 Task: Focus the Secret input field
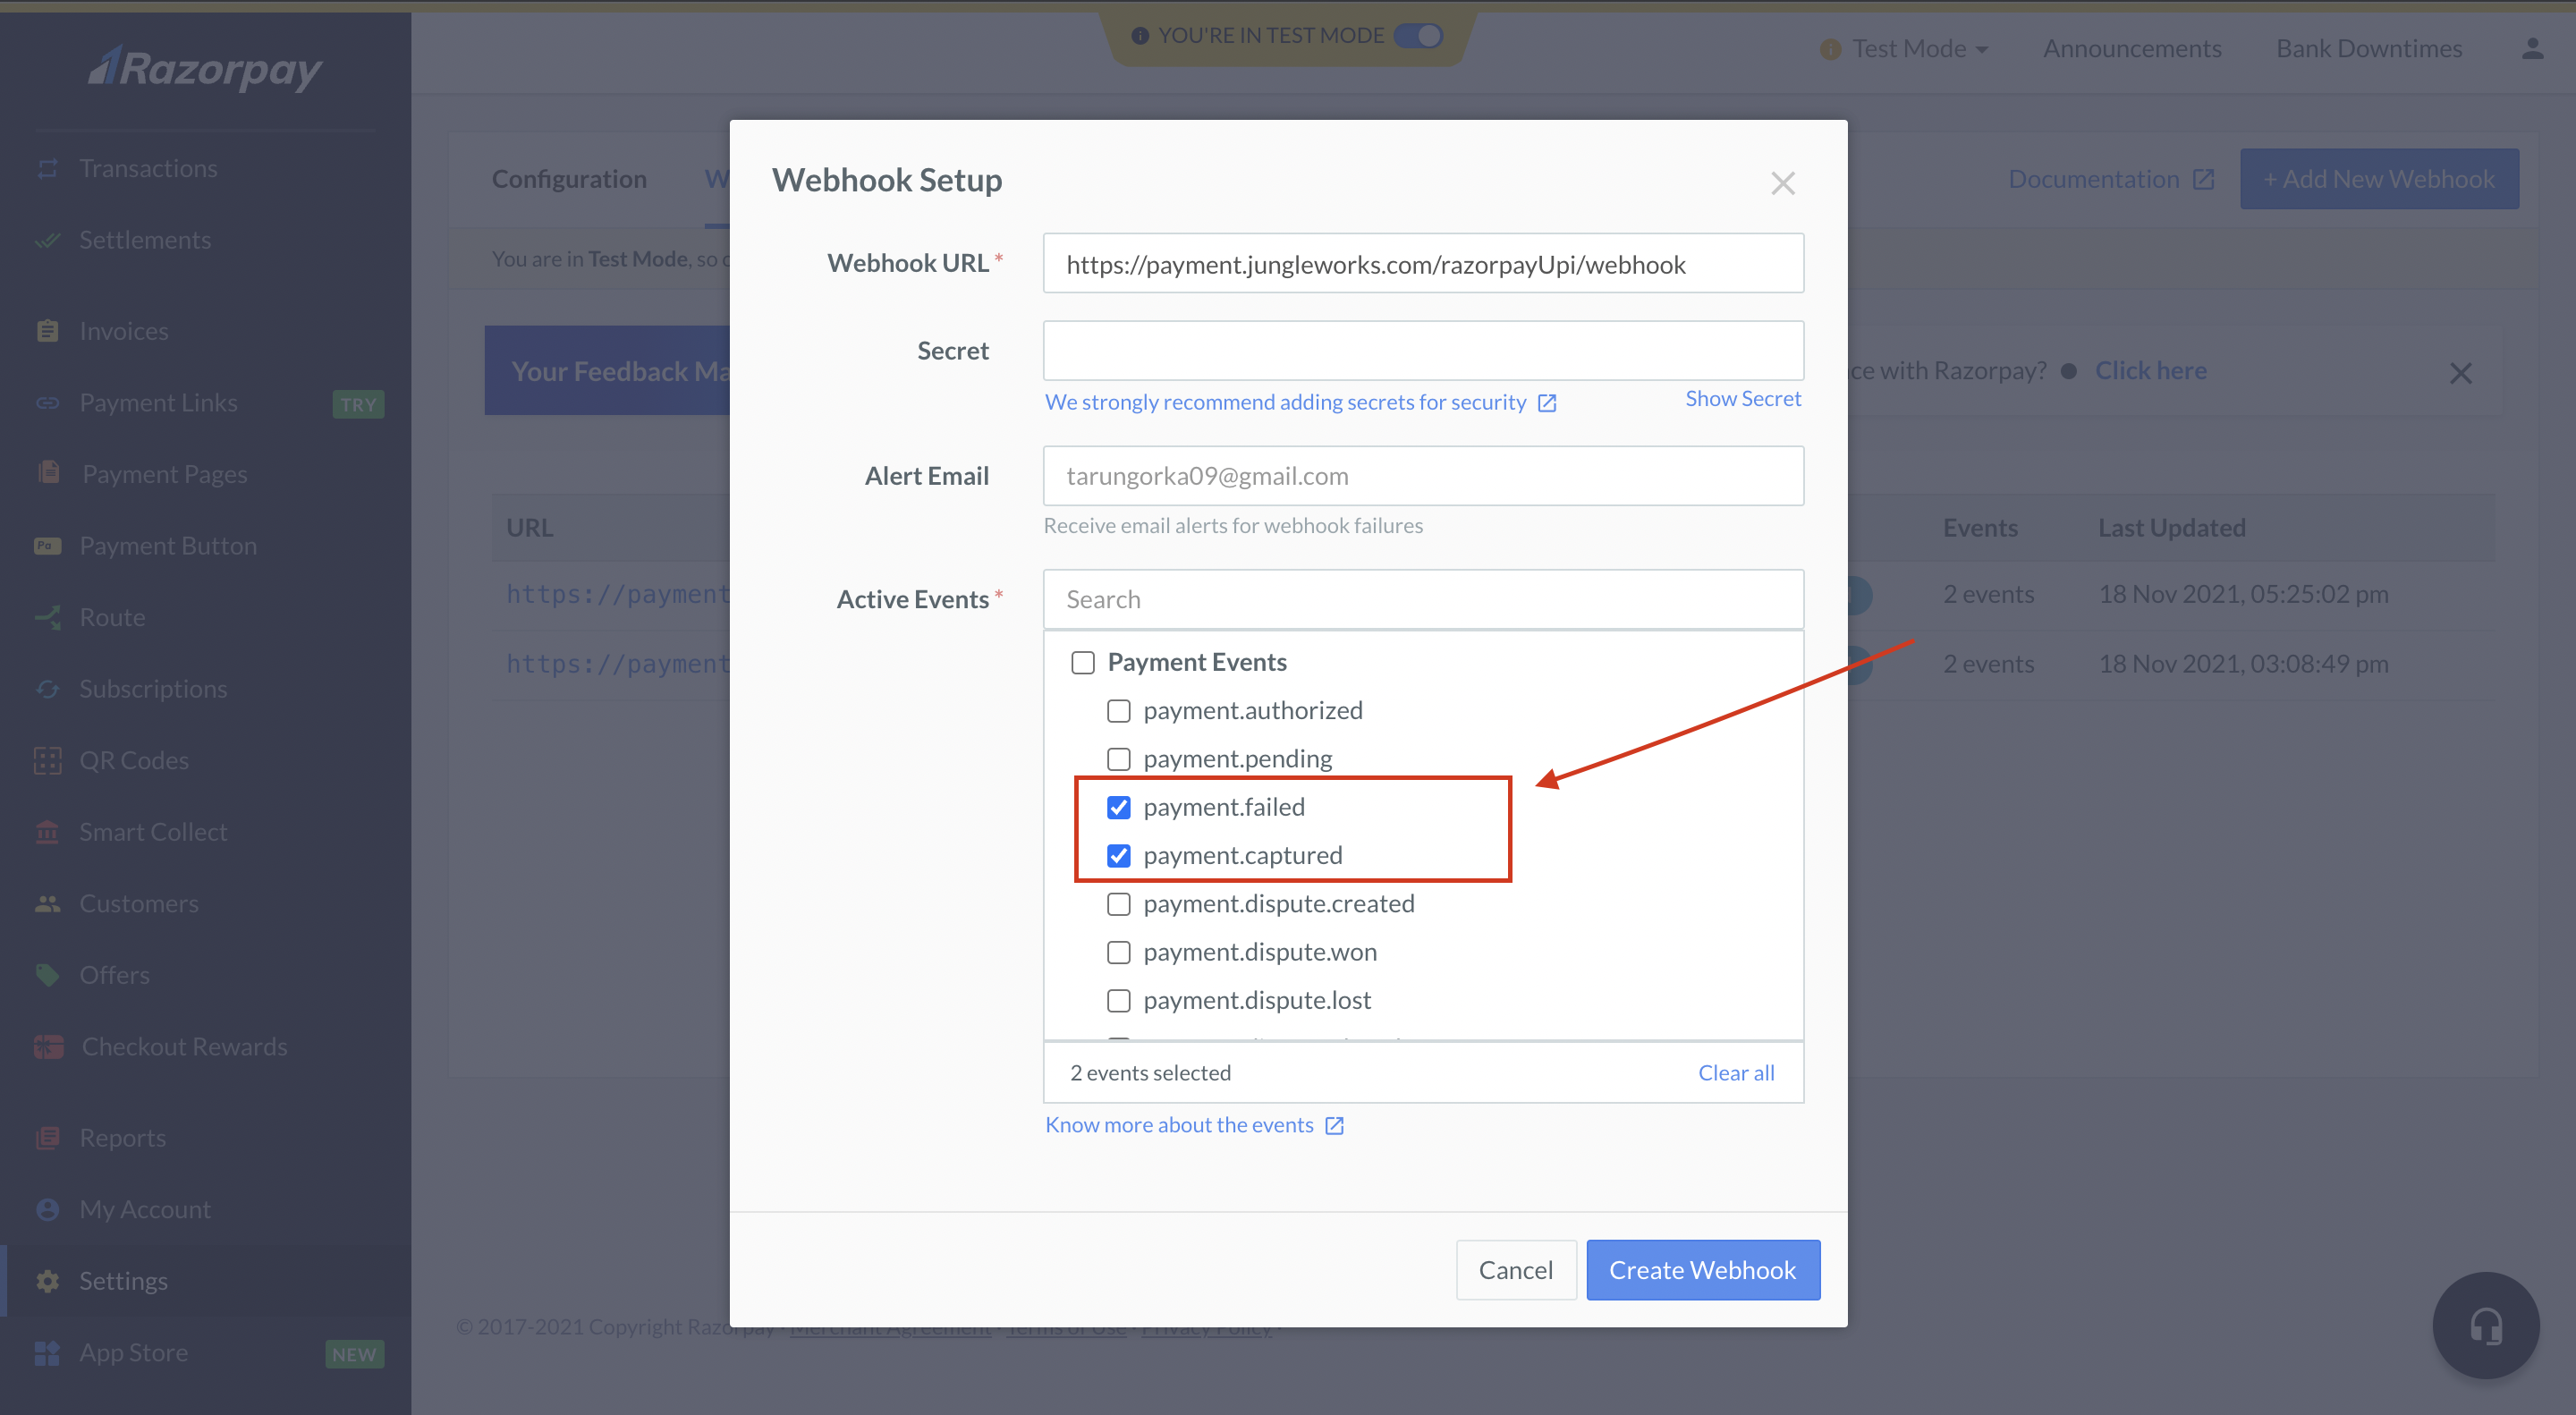1423,351
